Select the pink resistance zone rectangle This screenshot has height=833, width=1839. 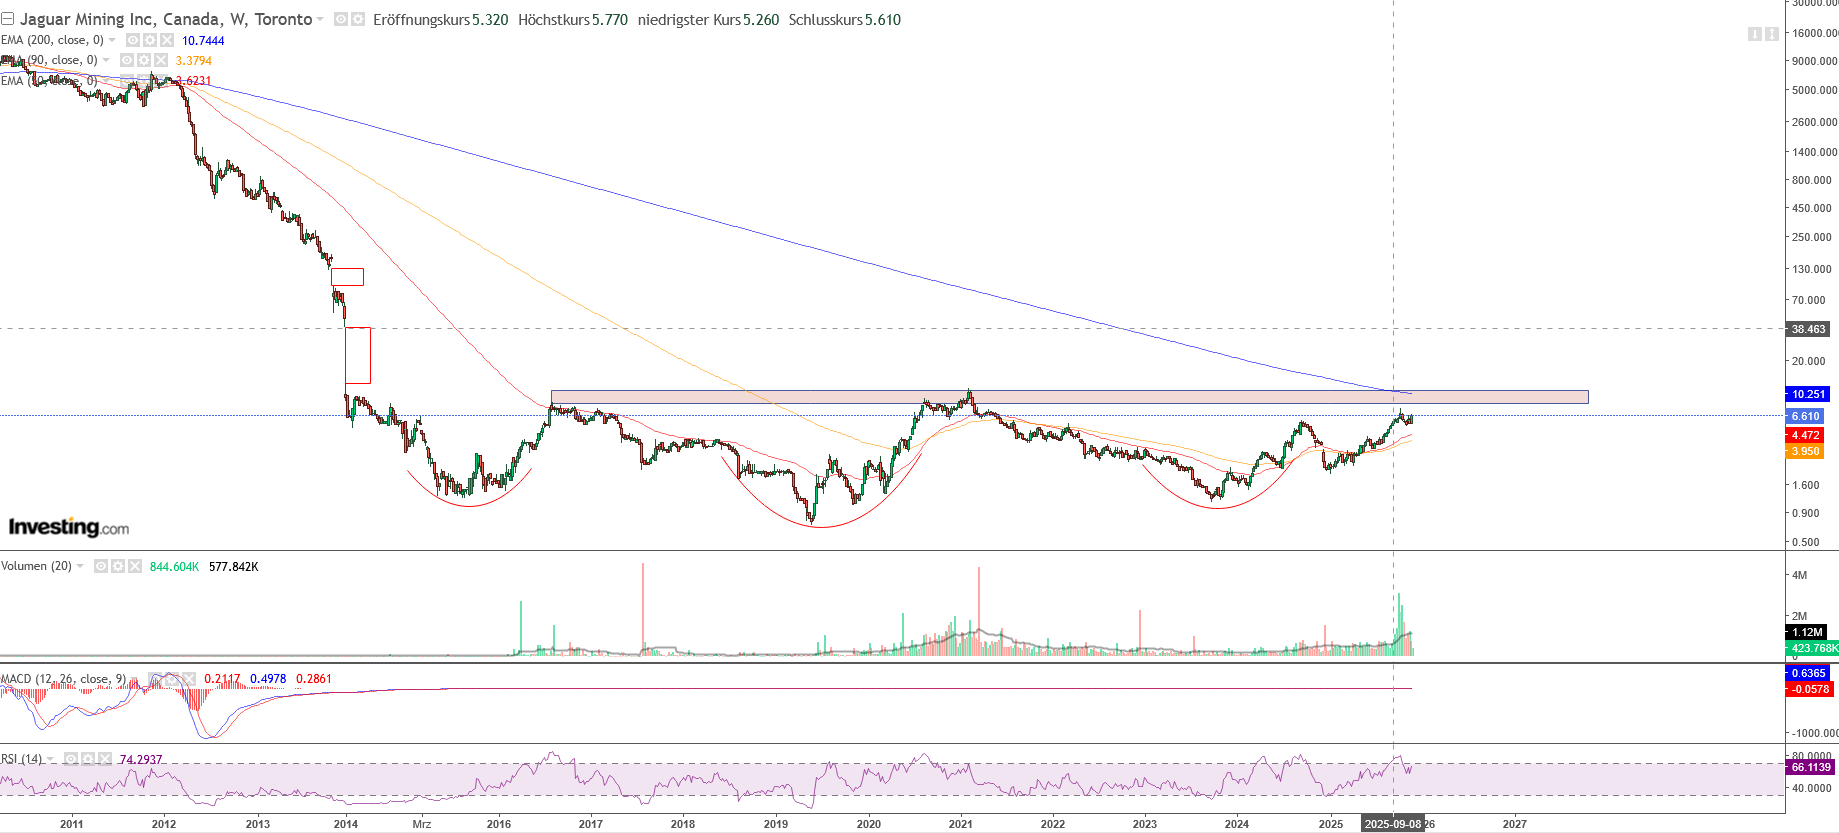[1068, 397]
